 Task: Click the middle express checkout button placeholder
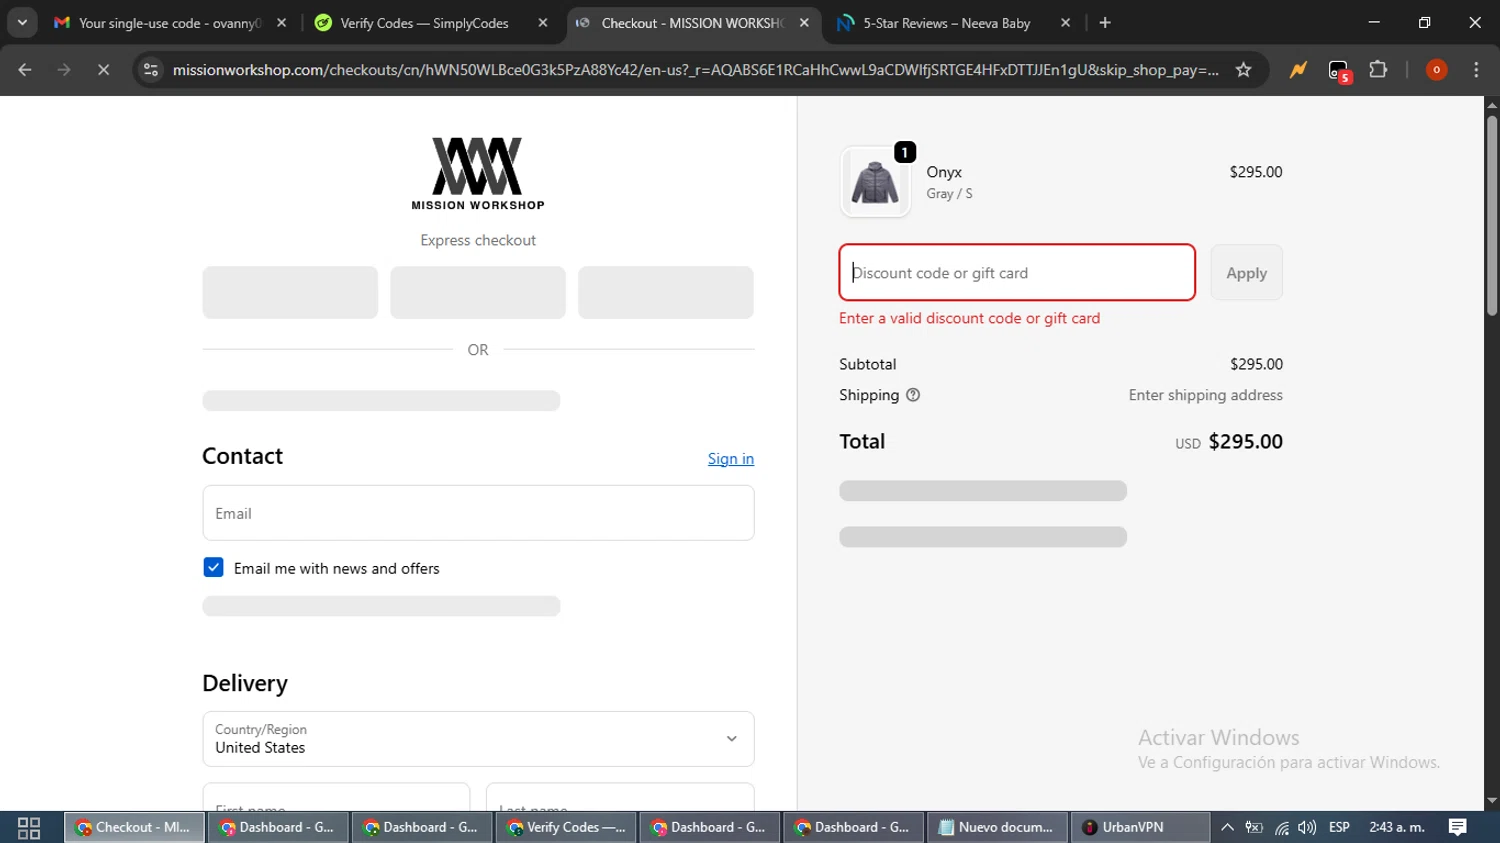click(478, 292)
